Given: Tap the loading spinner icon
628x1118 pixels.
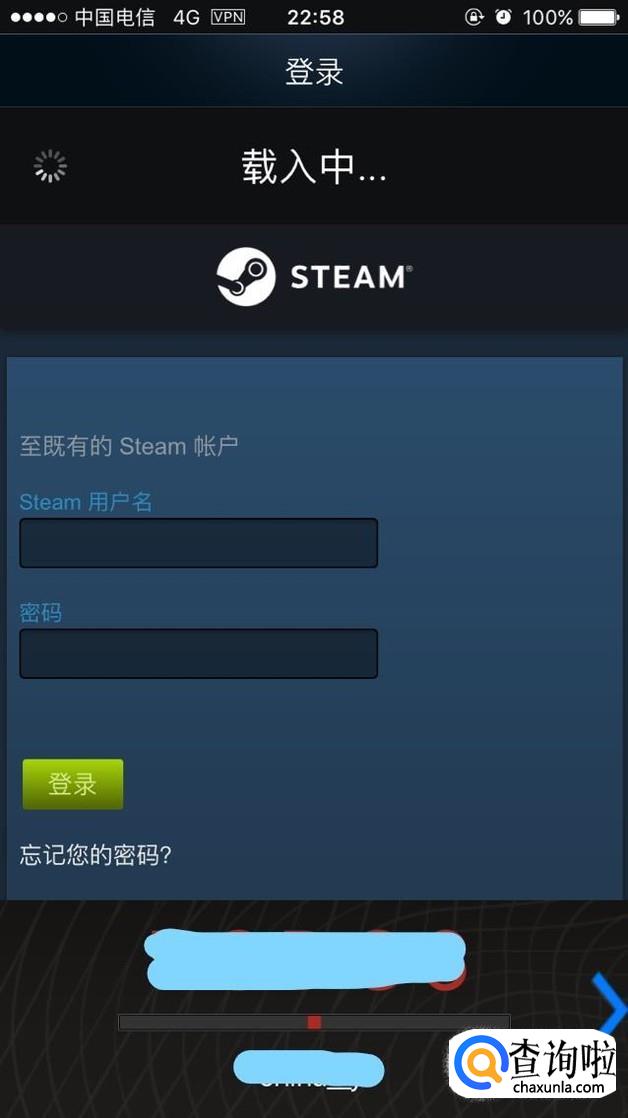Looking at the screenshot, I should (x=51, y=166).
